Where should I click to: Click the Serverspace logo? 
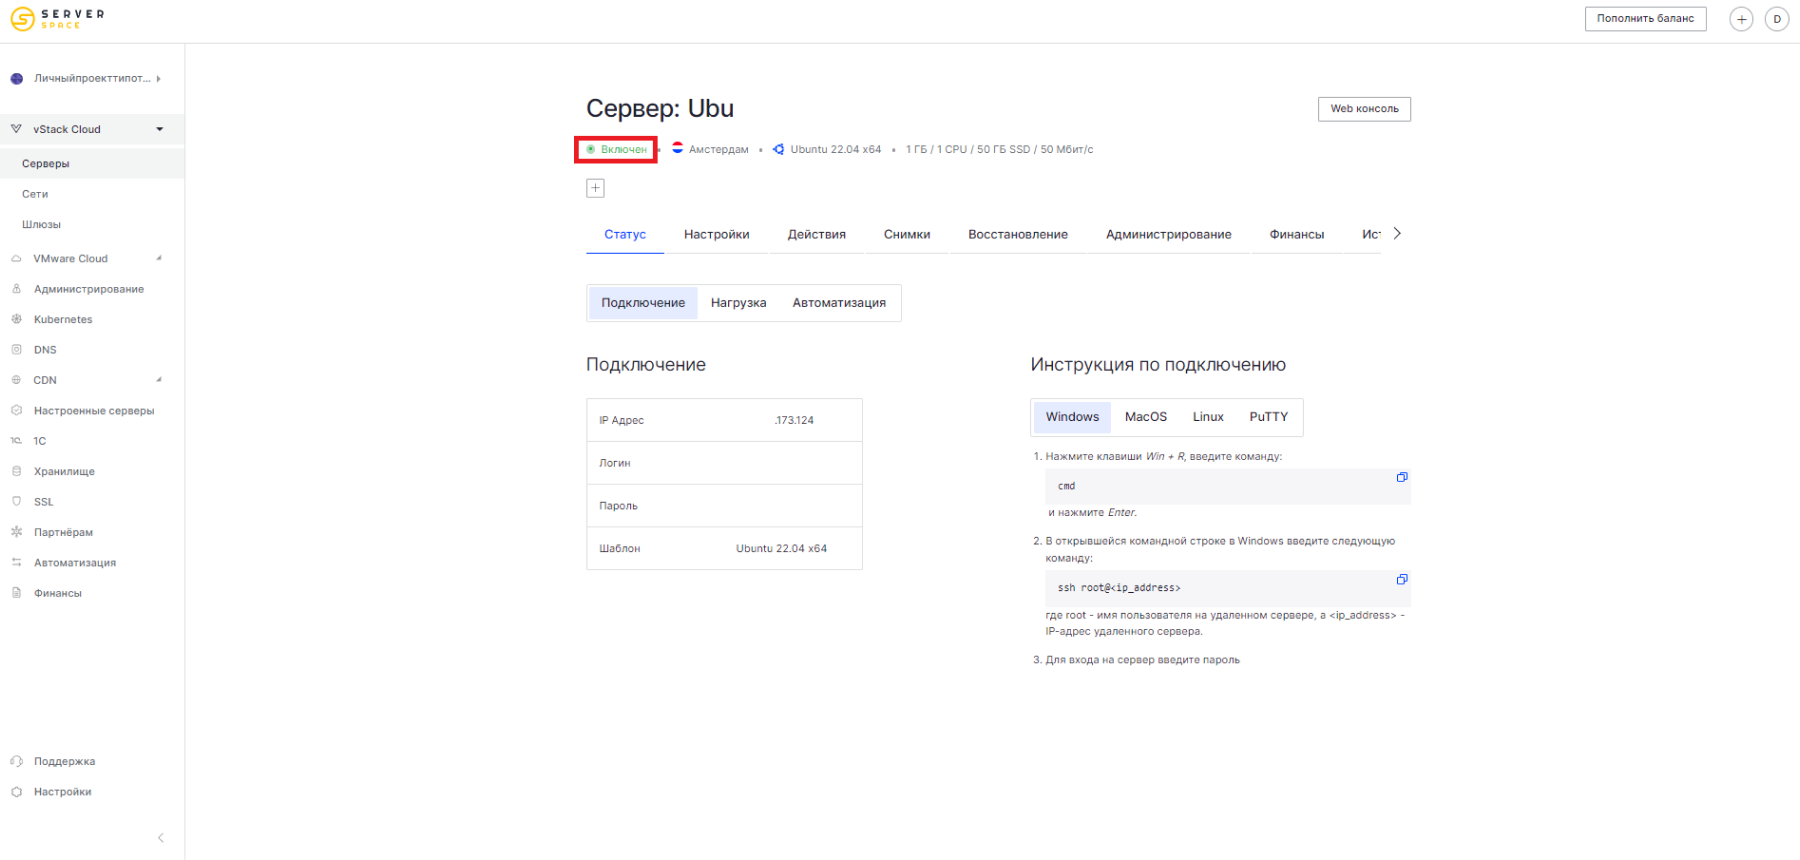coord(57,19)
